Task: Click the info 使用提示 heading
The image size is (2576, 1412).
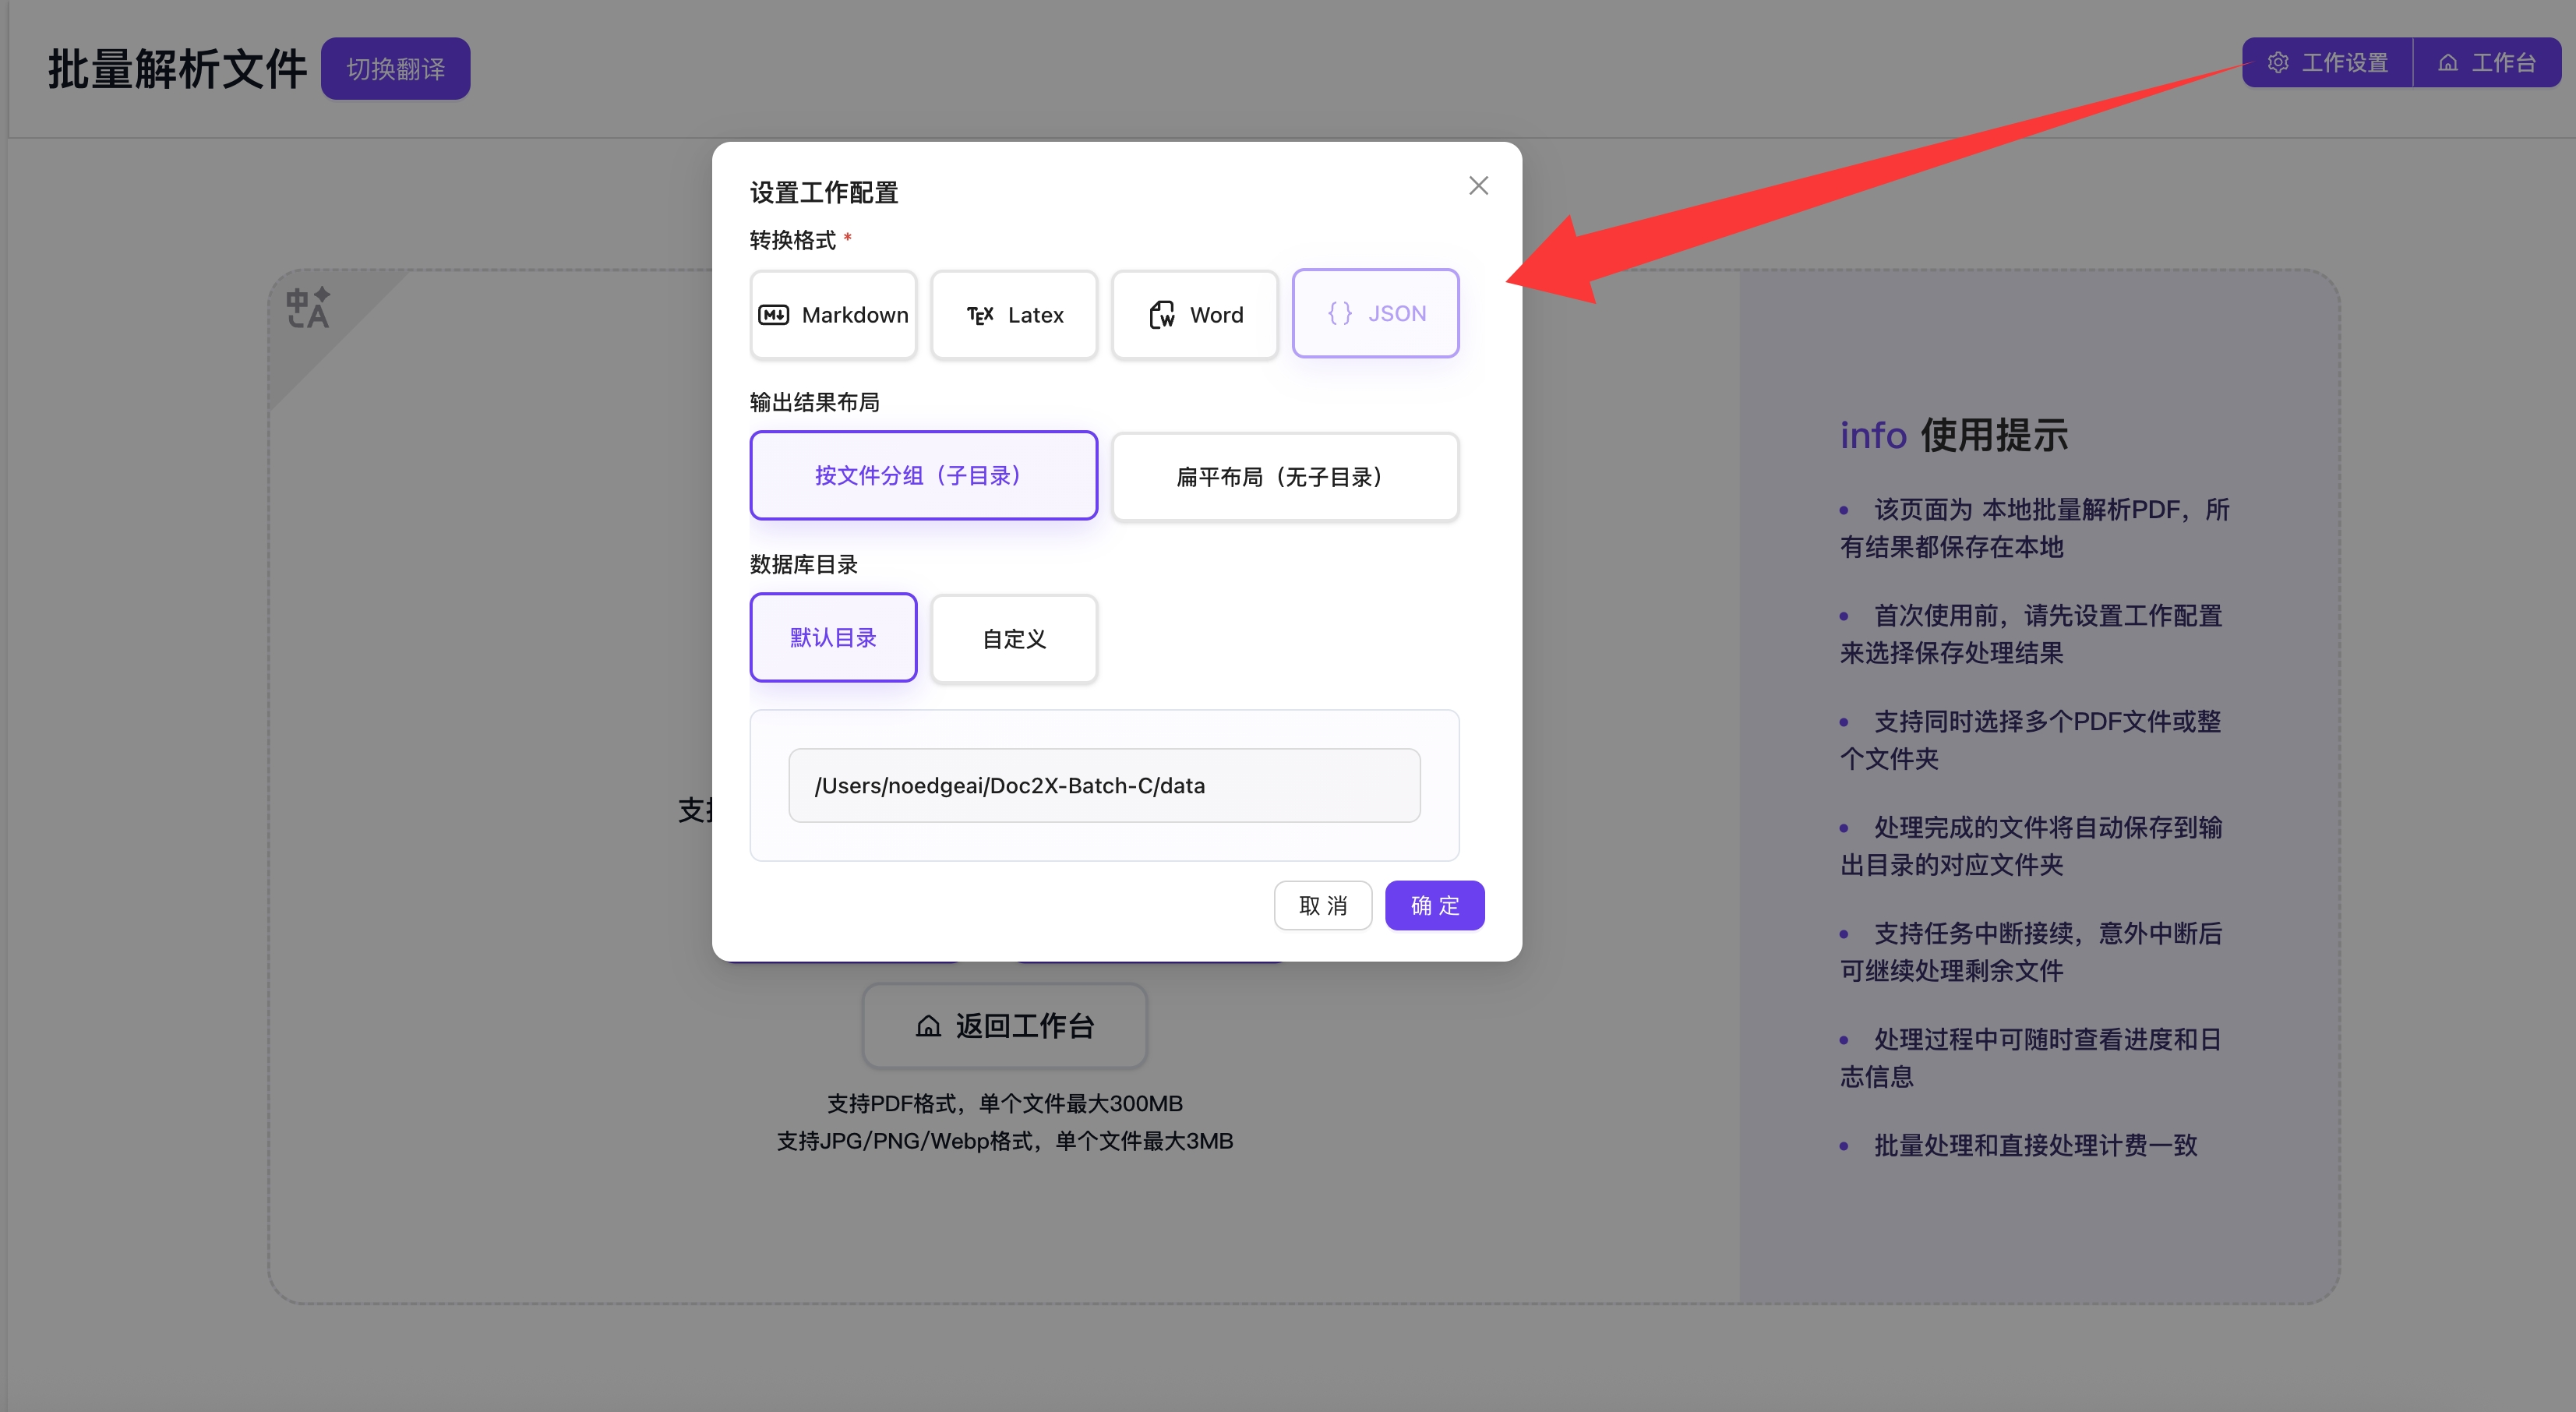Action: coord(1954,435)
